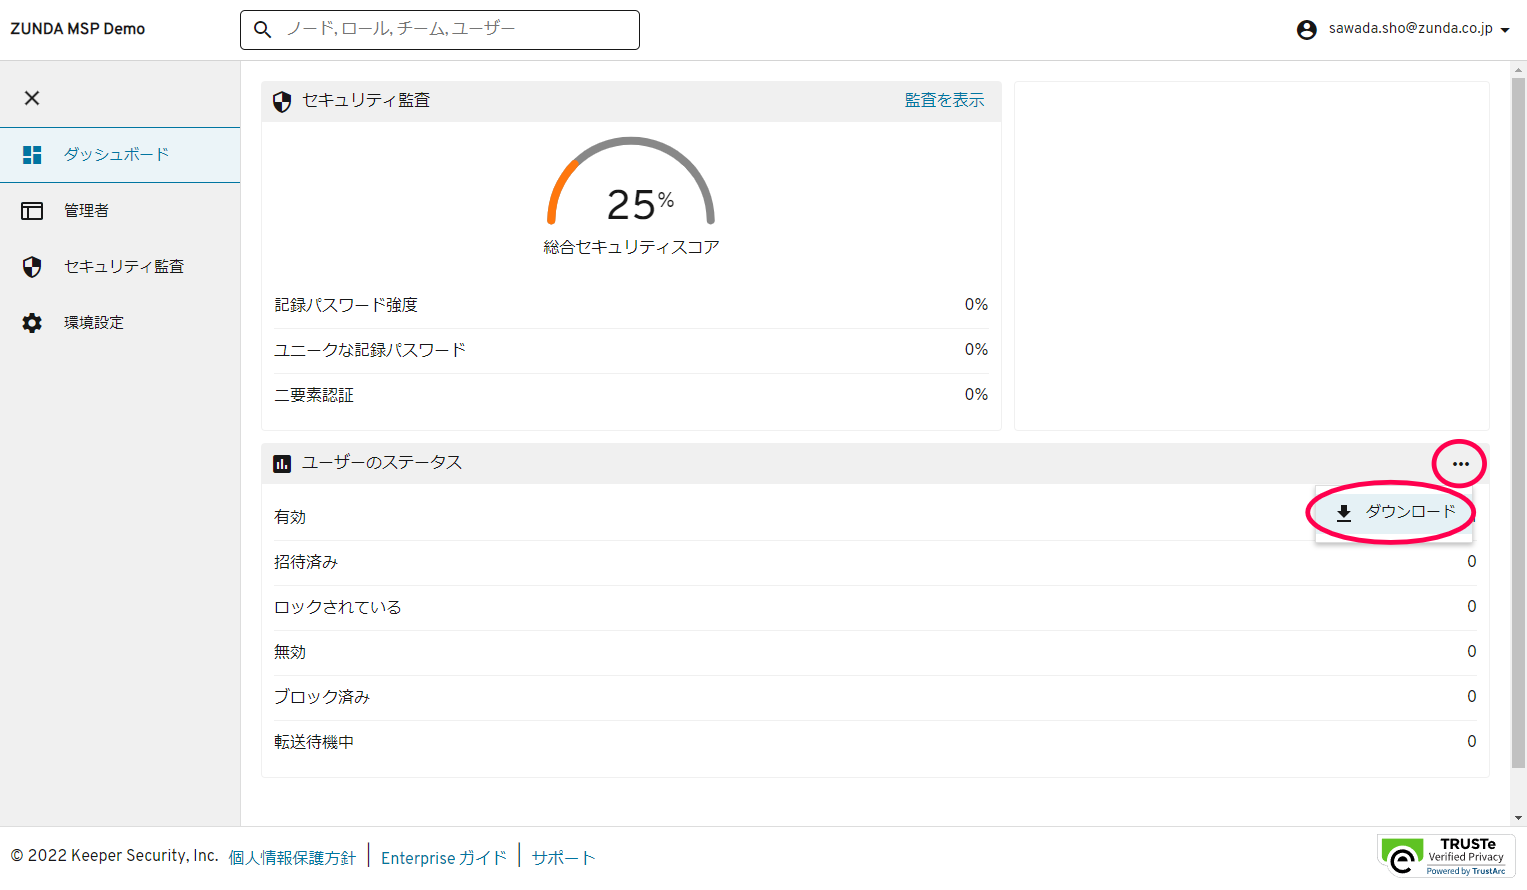Image resolution: width=1527 pixels, height=890 pixels.
Task: Click the サポート footer link
Action: click(x=563, y=858)
